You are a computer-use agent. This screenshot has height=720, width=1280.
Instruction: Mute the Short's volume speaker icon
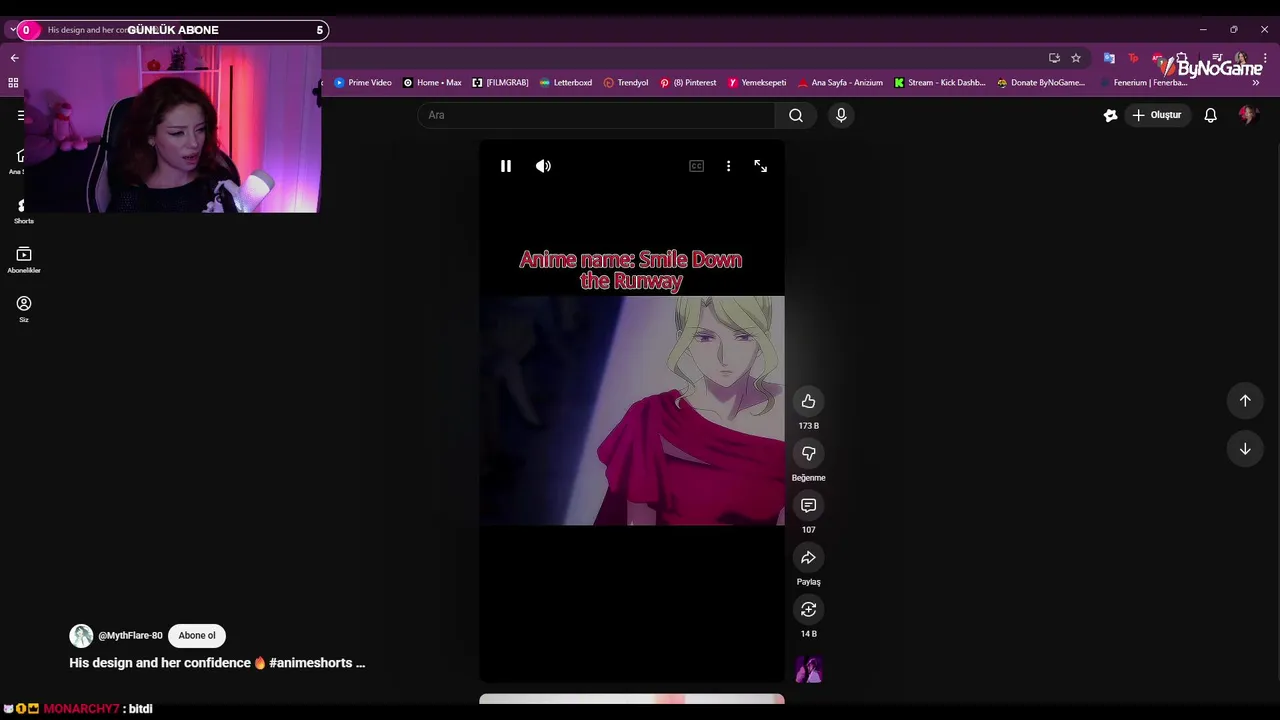[x=543, y=166]
